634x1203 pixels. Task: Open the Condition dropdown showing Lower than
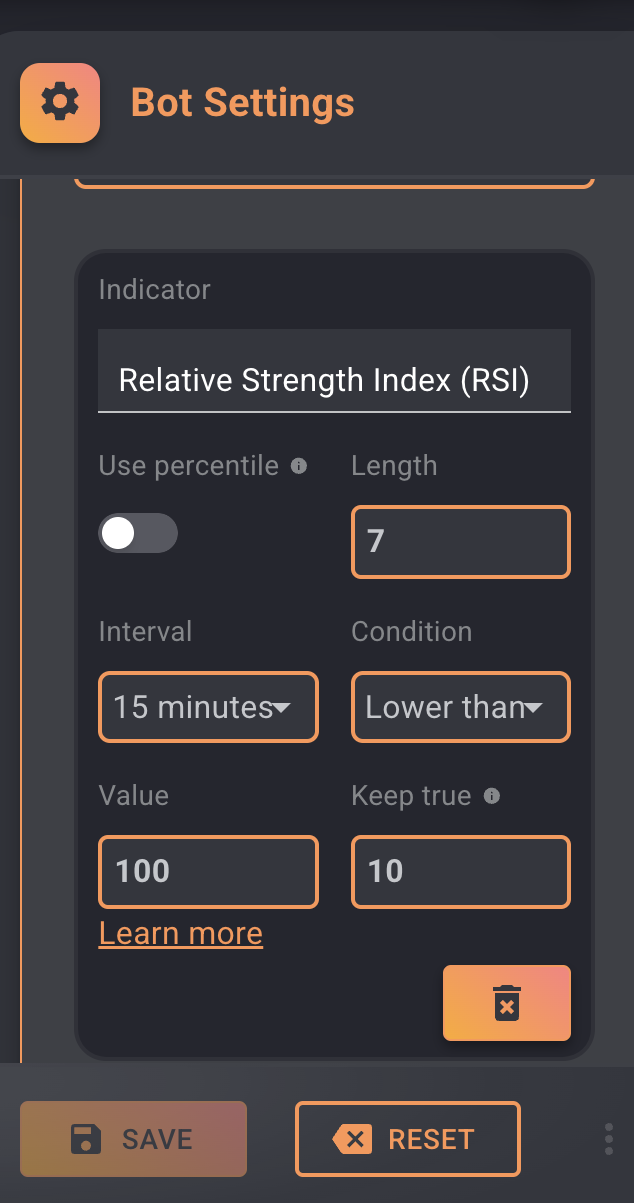[461, 707]
